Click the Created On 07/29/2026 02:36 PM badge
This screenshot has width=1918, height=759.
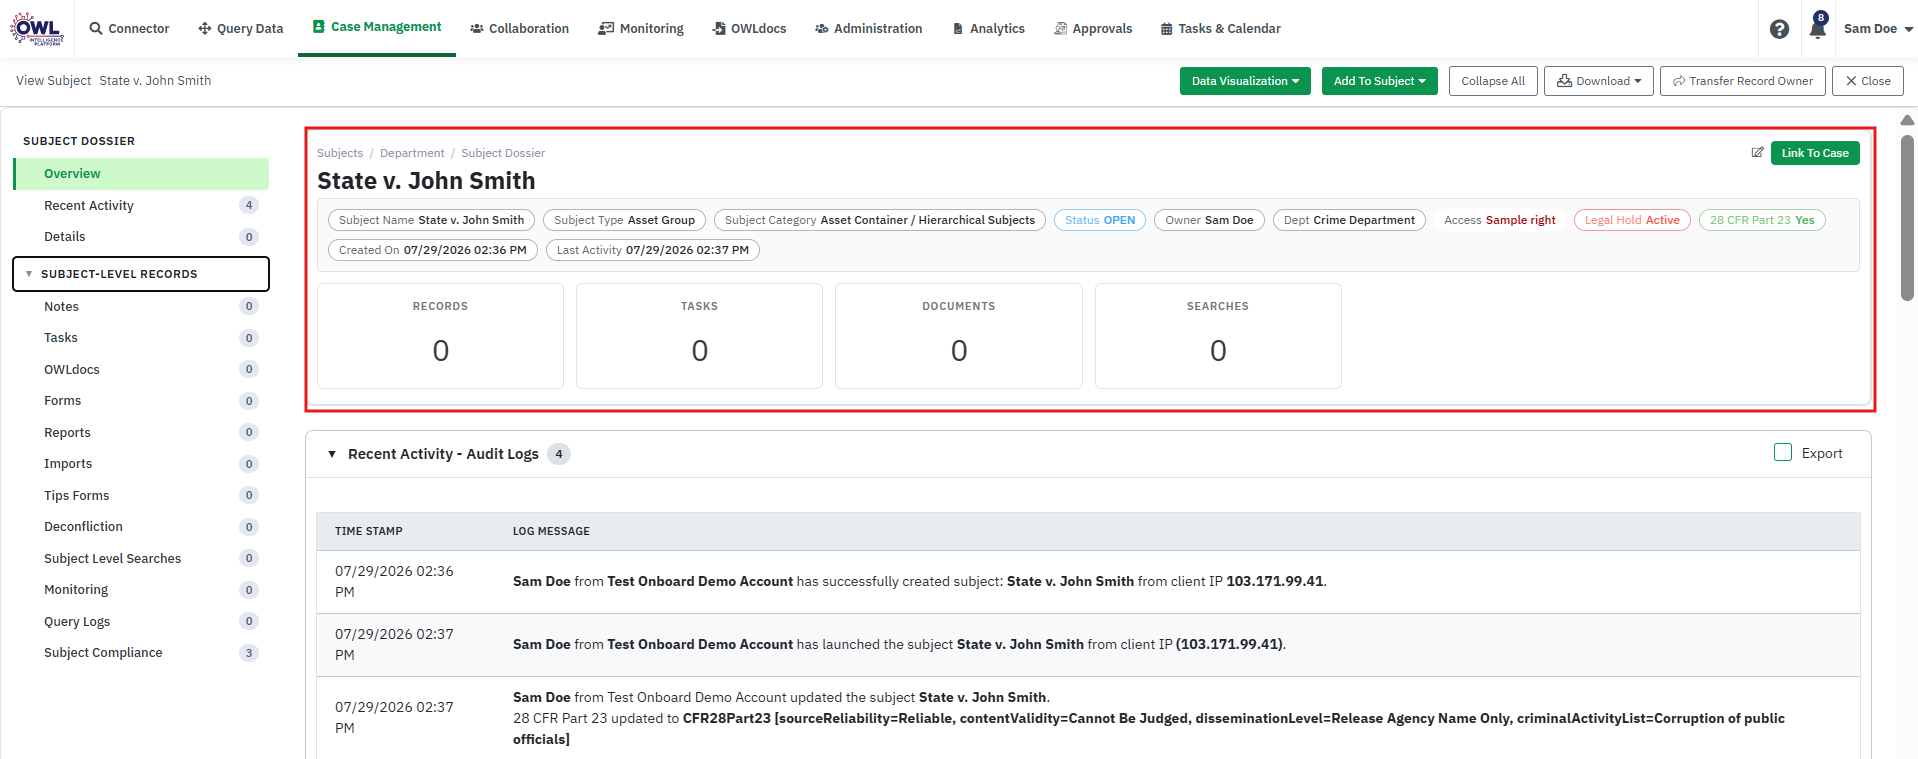pyautogui.click(x=433, y=250)
